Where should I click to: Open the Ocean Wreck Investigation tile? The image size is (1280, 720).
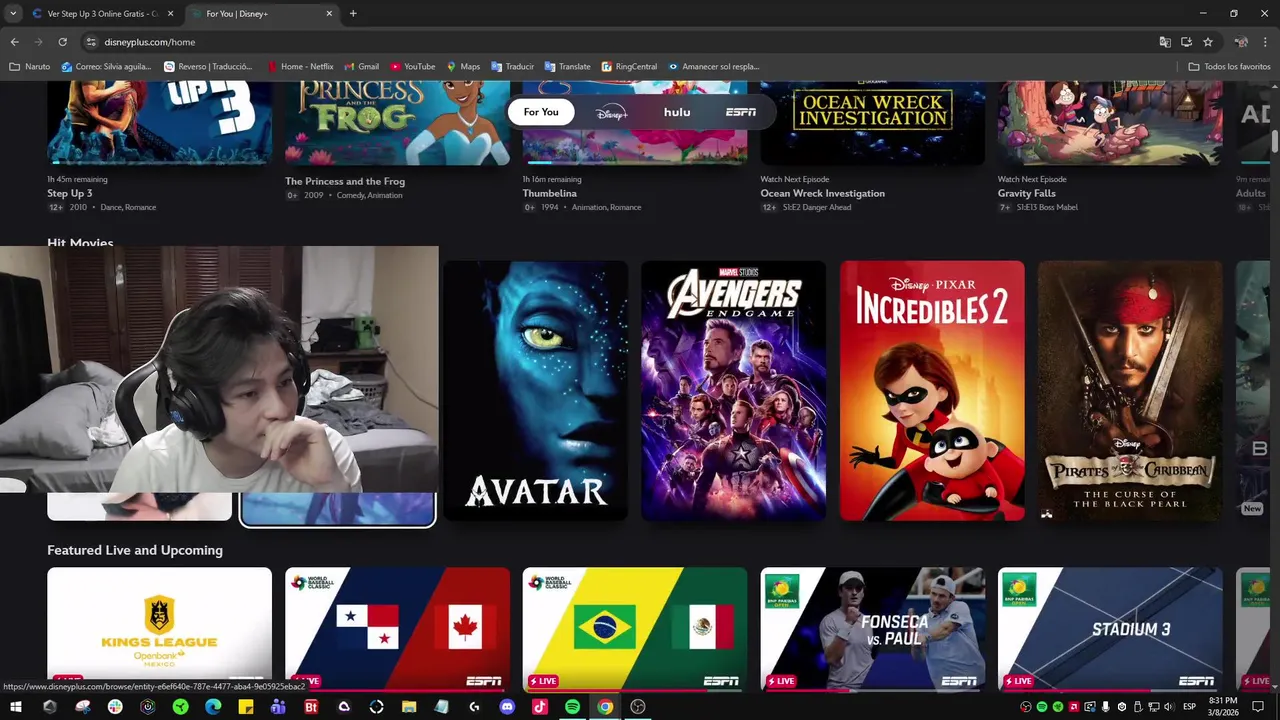(873, 122)
